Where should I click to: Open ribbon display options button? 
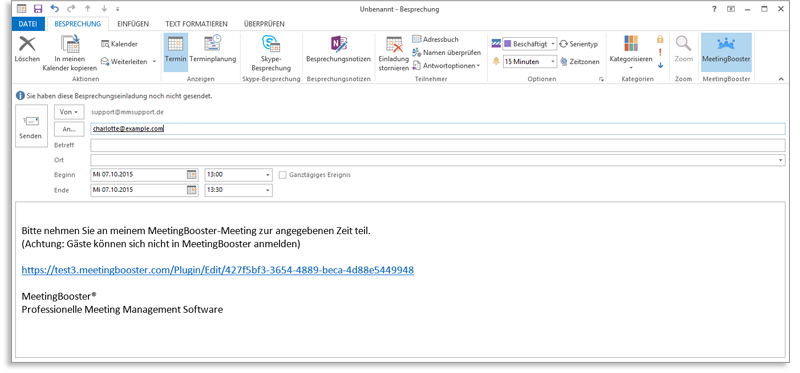[731, 9]
